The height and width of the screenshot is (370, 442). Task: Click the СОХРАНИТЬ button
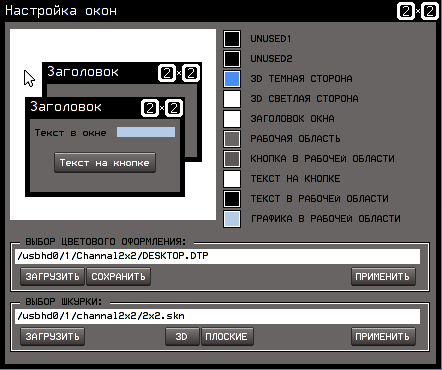(x=118, y=277)
